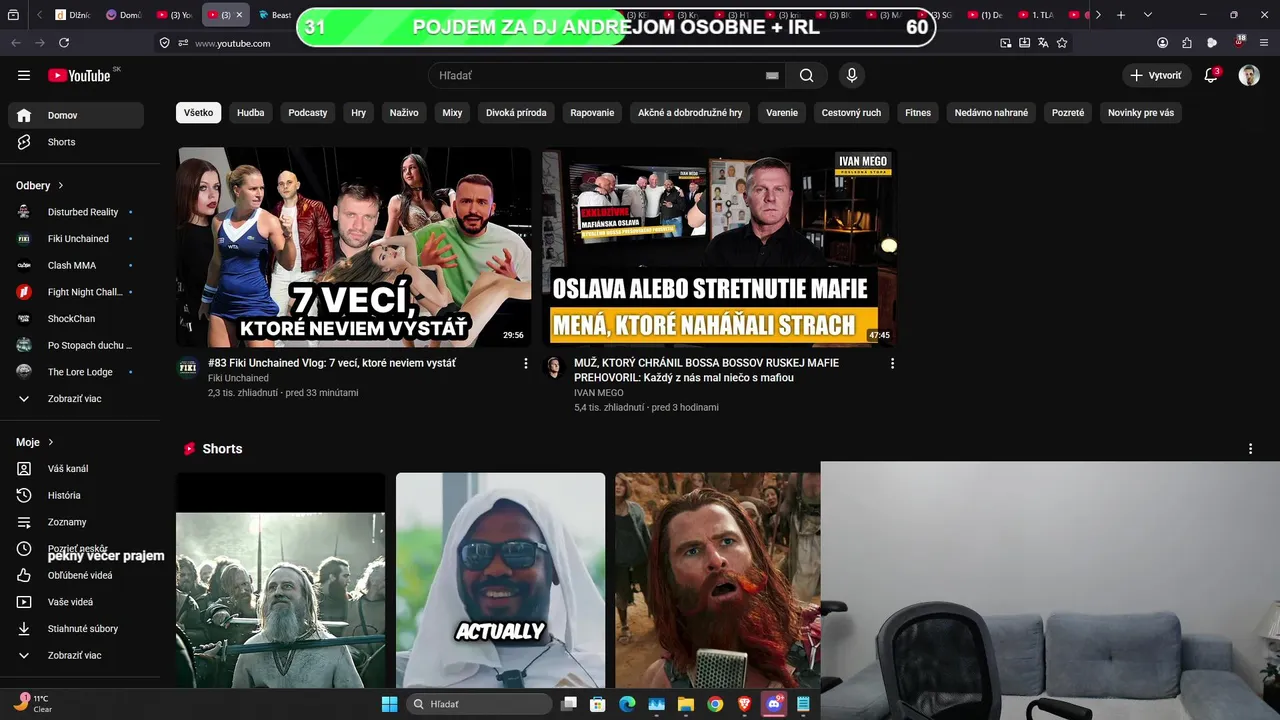Go to Domov in sidebar
This screenshot has height=720, width=1280.
point(76,116)
